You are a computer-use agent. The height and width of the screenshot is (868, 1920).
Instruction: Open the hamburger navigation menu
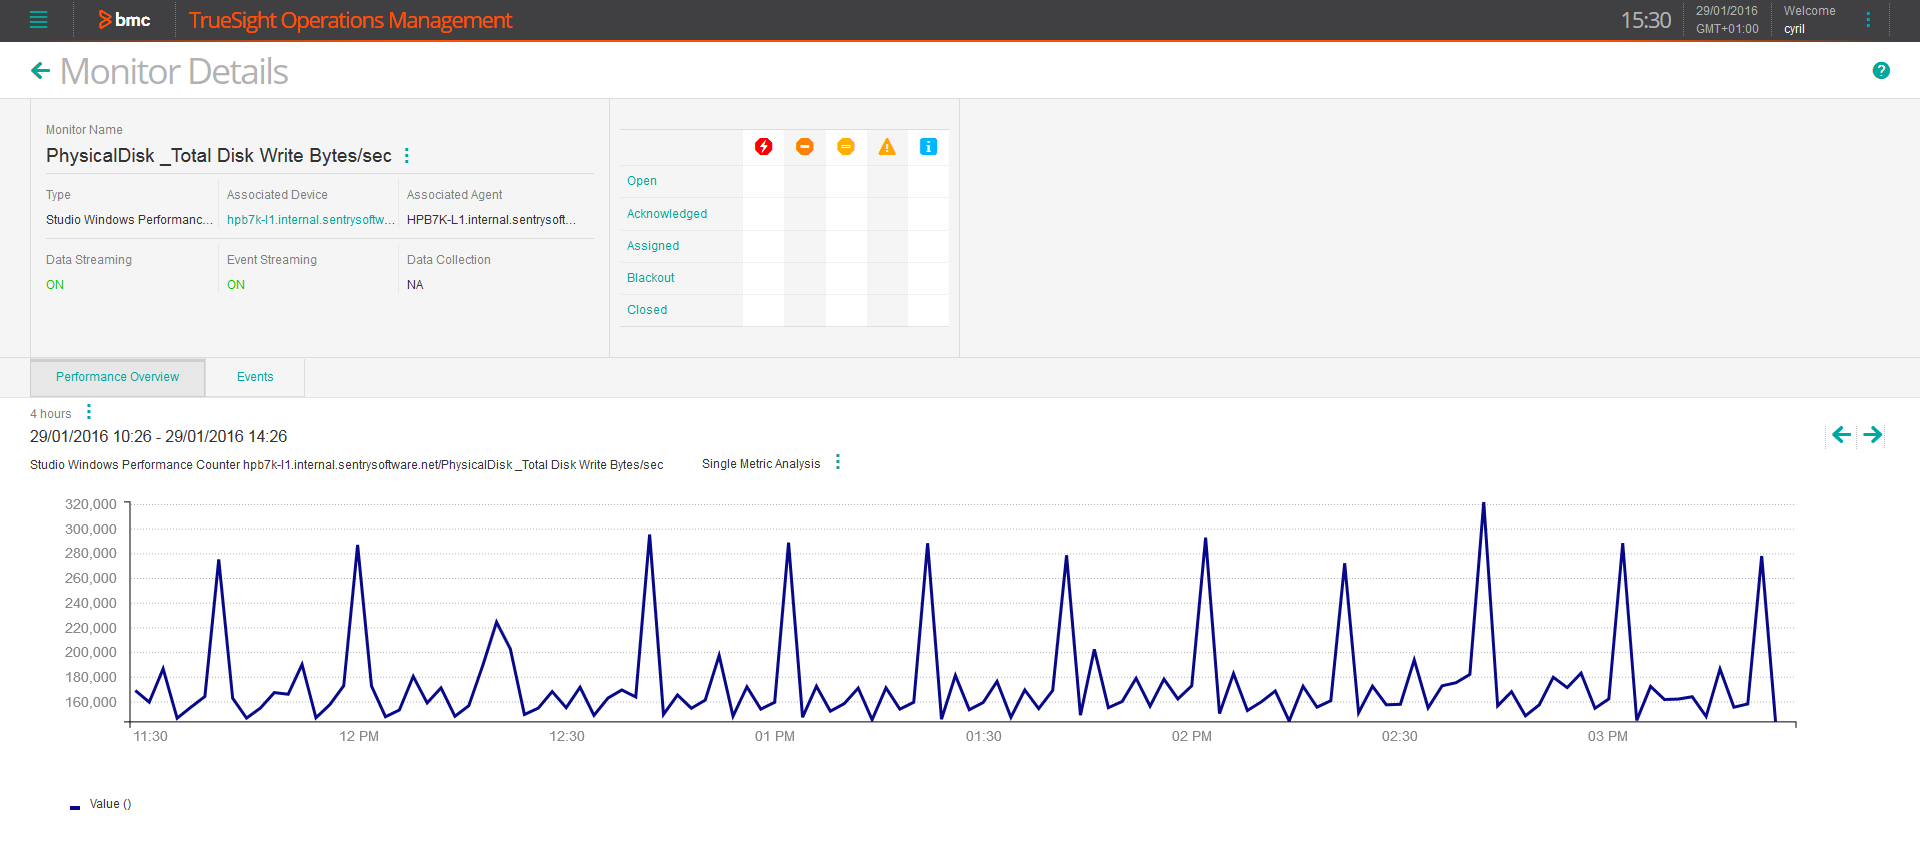38,20
